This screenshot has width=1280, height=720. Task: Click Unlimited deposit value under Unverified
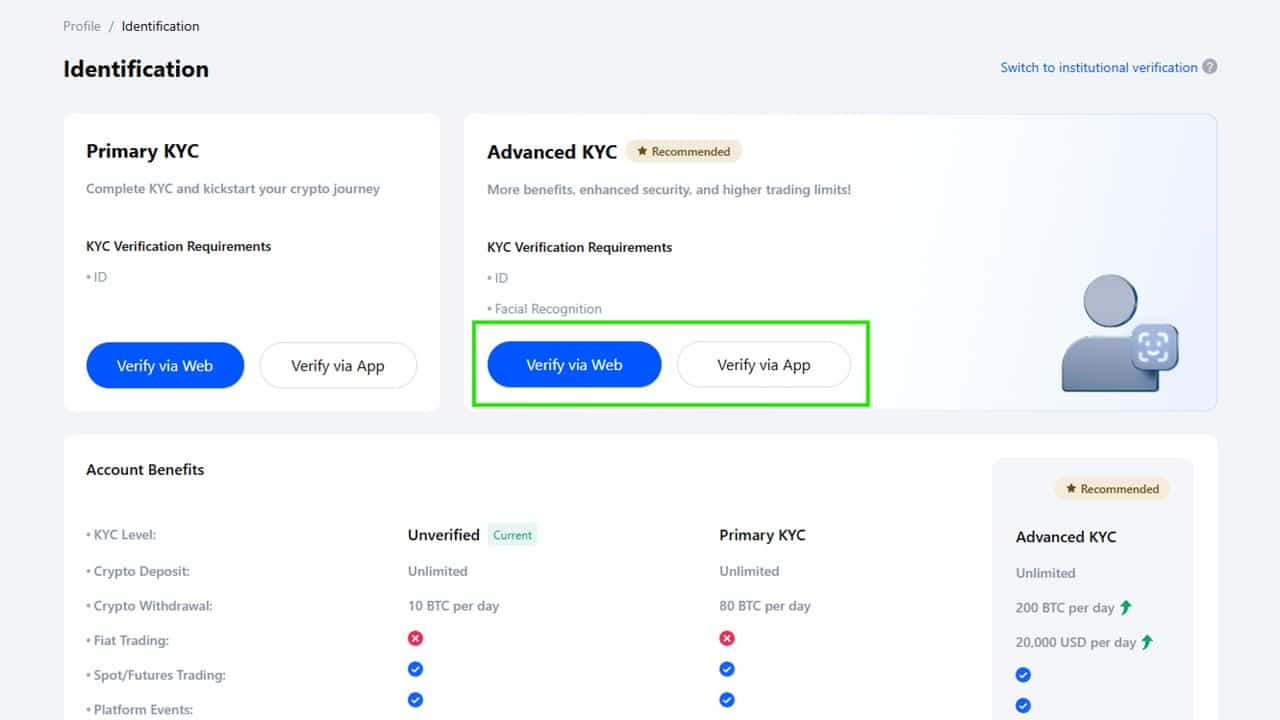438,571
